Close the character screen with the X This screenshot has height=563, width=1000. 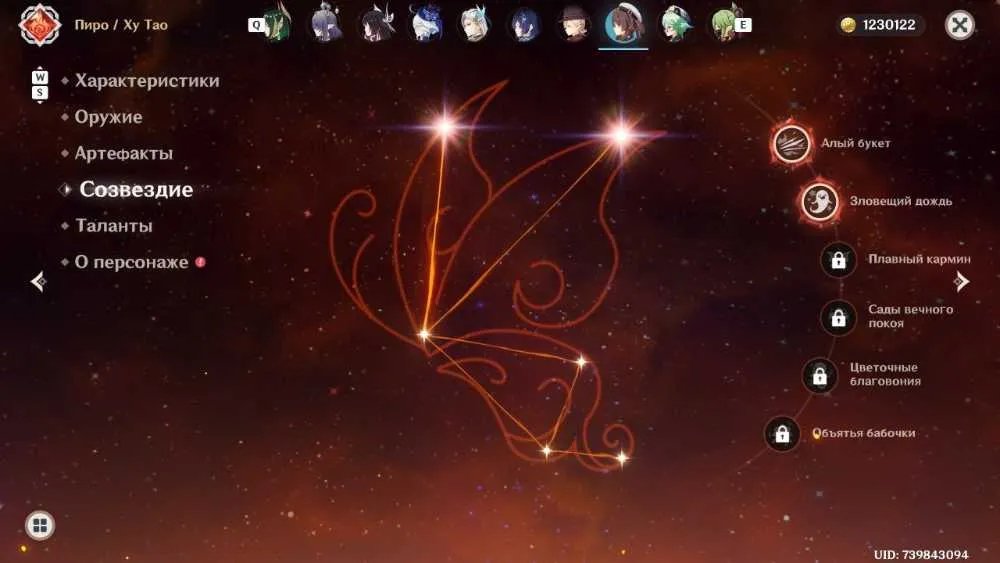click(x=959, y=25)
